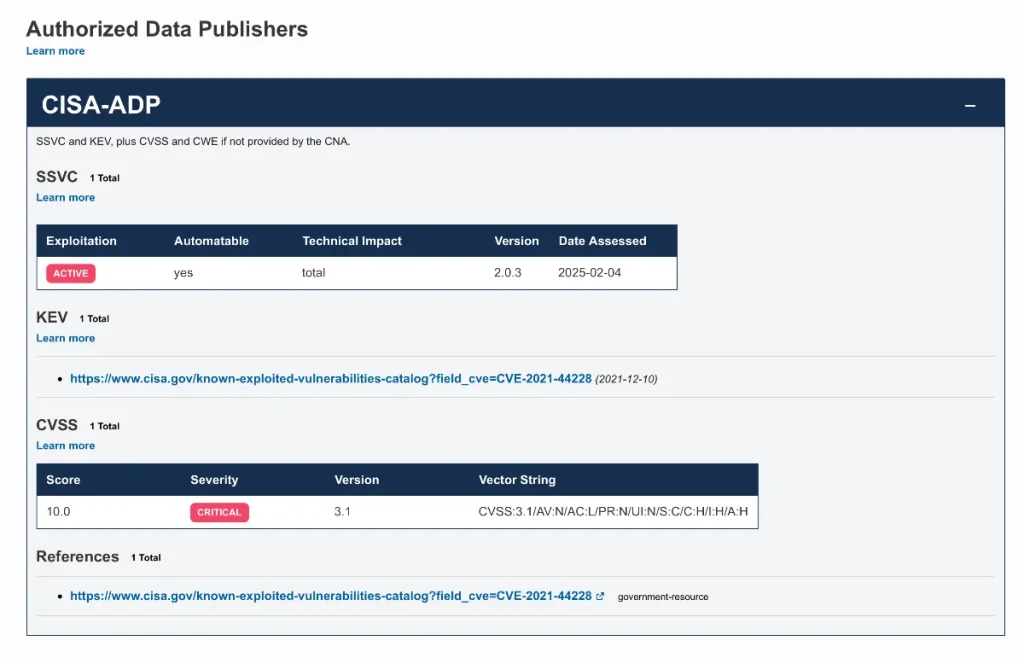This screenshot has width=1024, height=658.
Task: Open Learn more link under KEV
Action: (x=65, y=338)
